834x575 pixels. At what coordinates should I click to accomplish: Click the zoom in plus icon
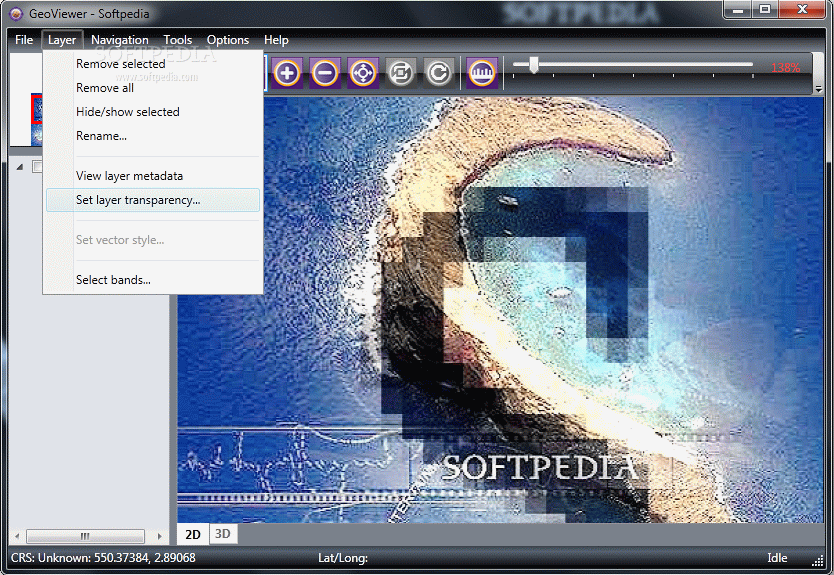(x=287, y=72)
